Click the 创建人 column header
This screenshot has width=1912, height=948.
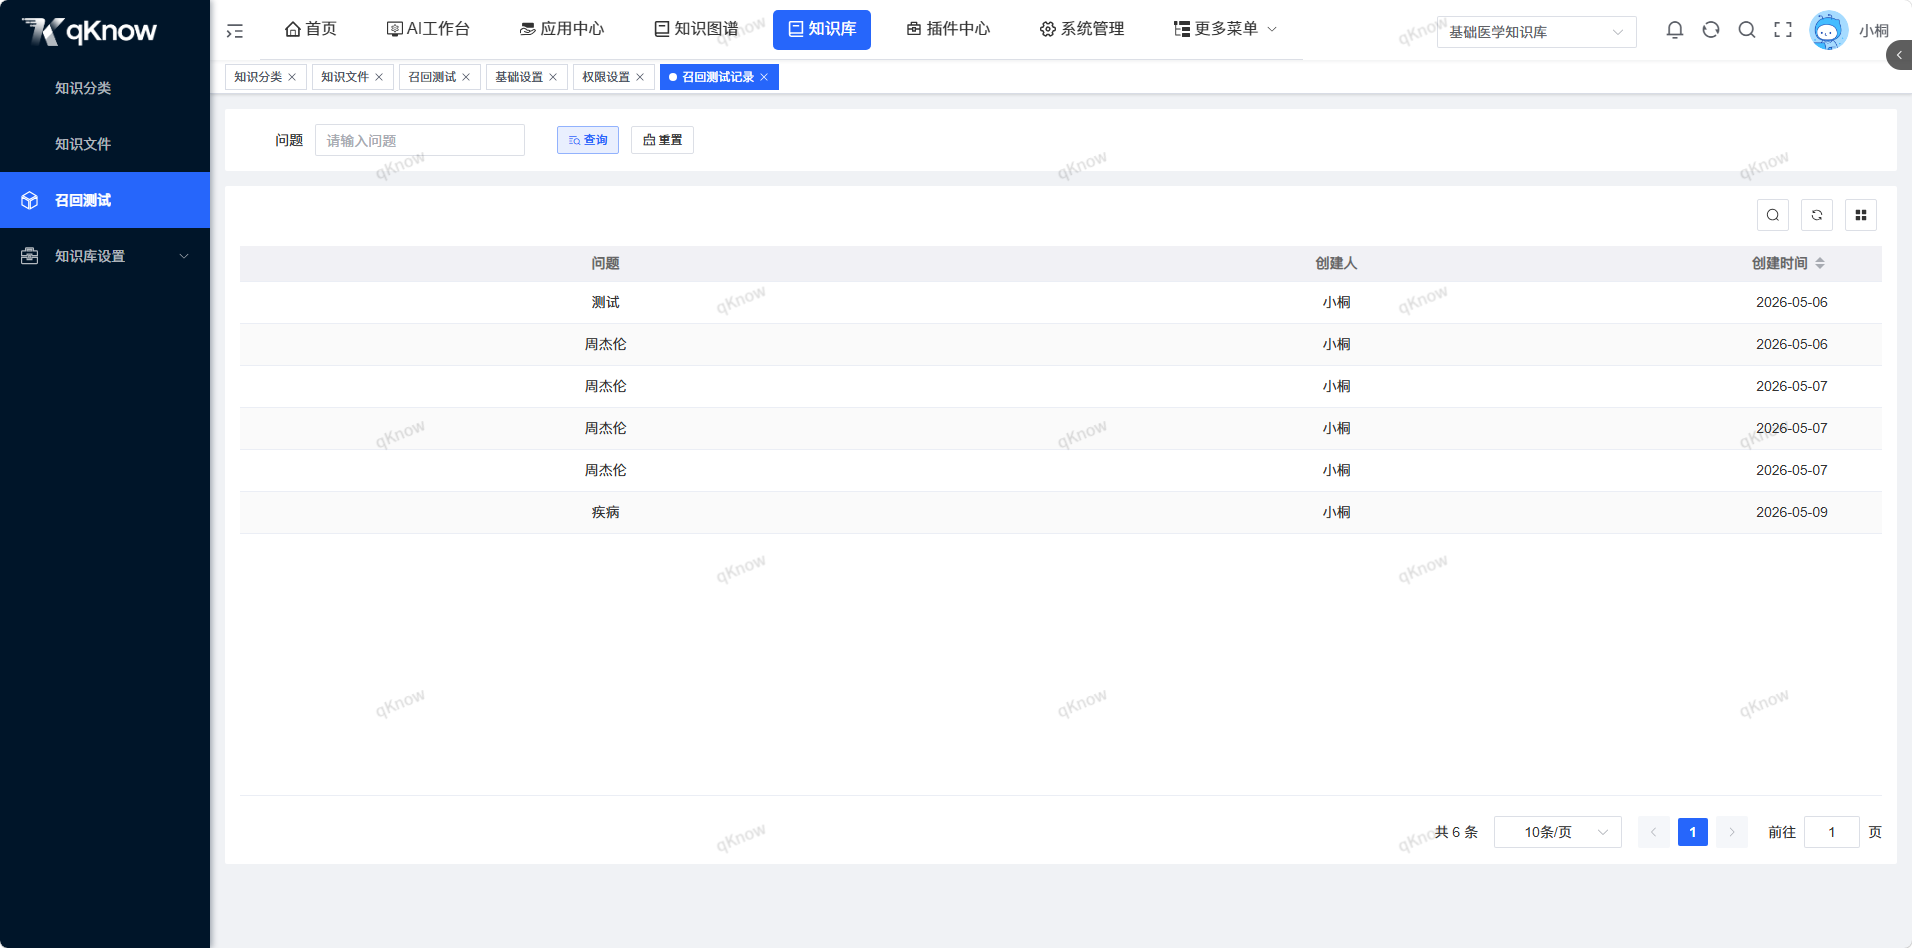click(1336, 263)
